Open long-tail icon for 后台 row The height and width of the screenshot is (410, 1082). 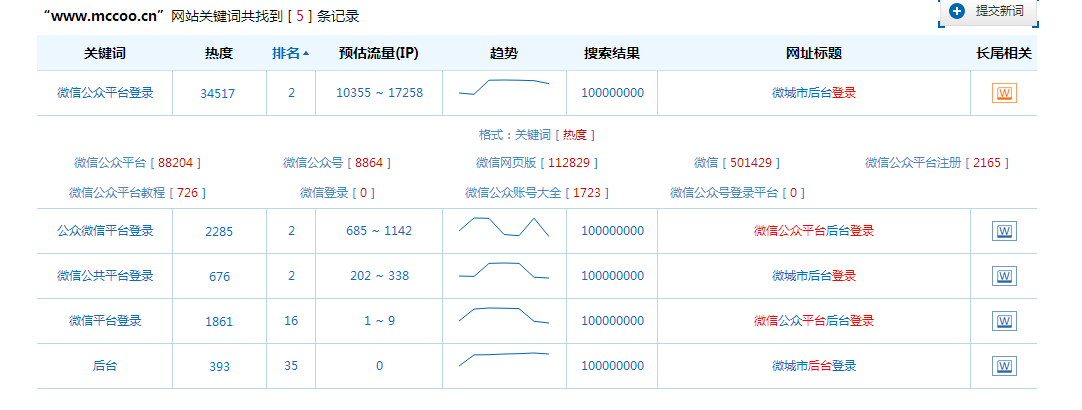(1004, 366)
